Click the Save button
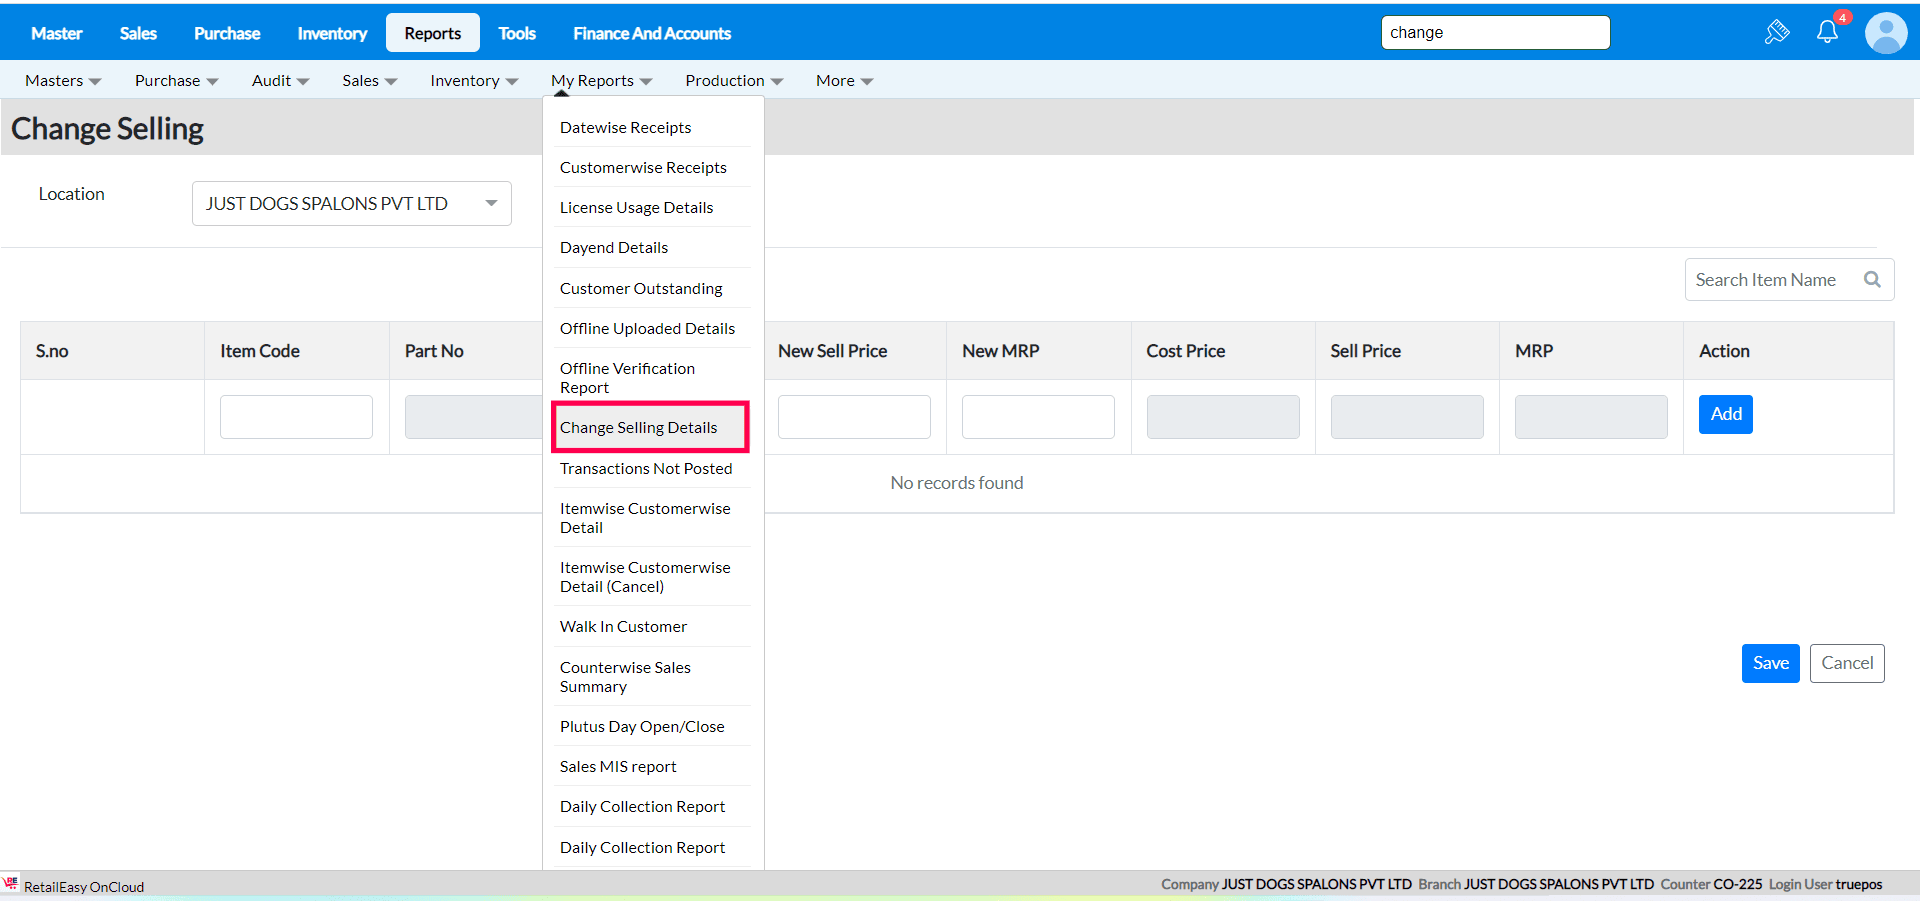The height and width of the screenshot is (901, 1920). point(1770,663)
